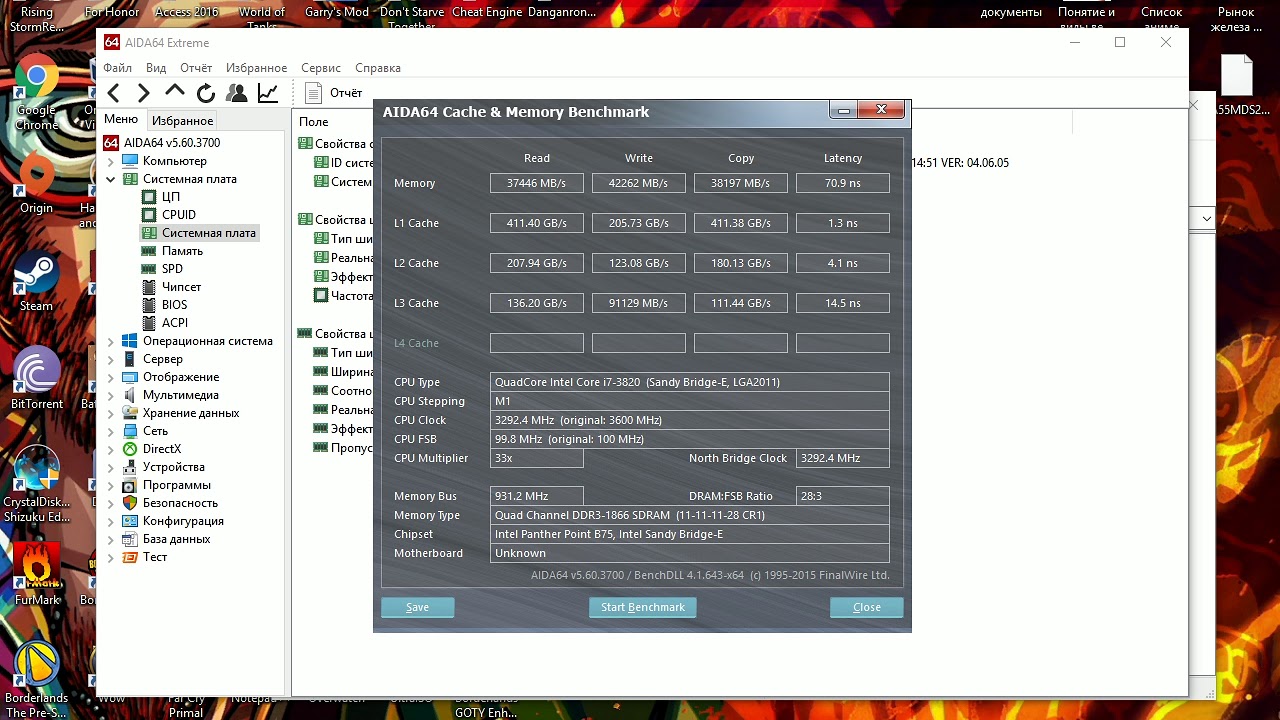Click Memory Read value 37446 MB/s

pos(537,183)
